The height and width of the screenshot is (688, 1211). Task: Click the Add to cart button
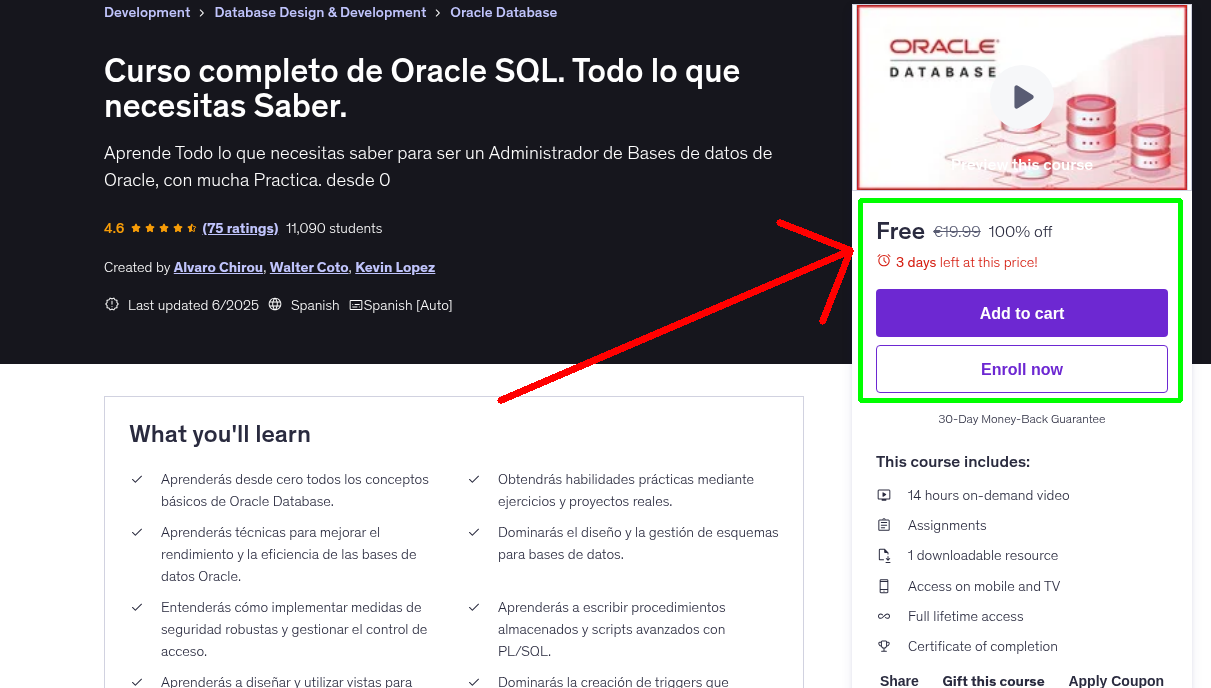point(1021,313)
